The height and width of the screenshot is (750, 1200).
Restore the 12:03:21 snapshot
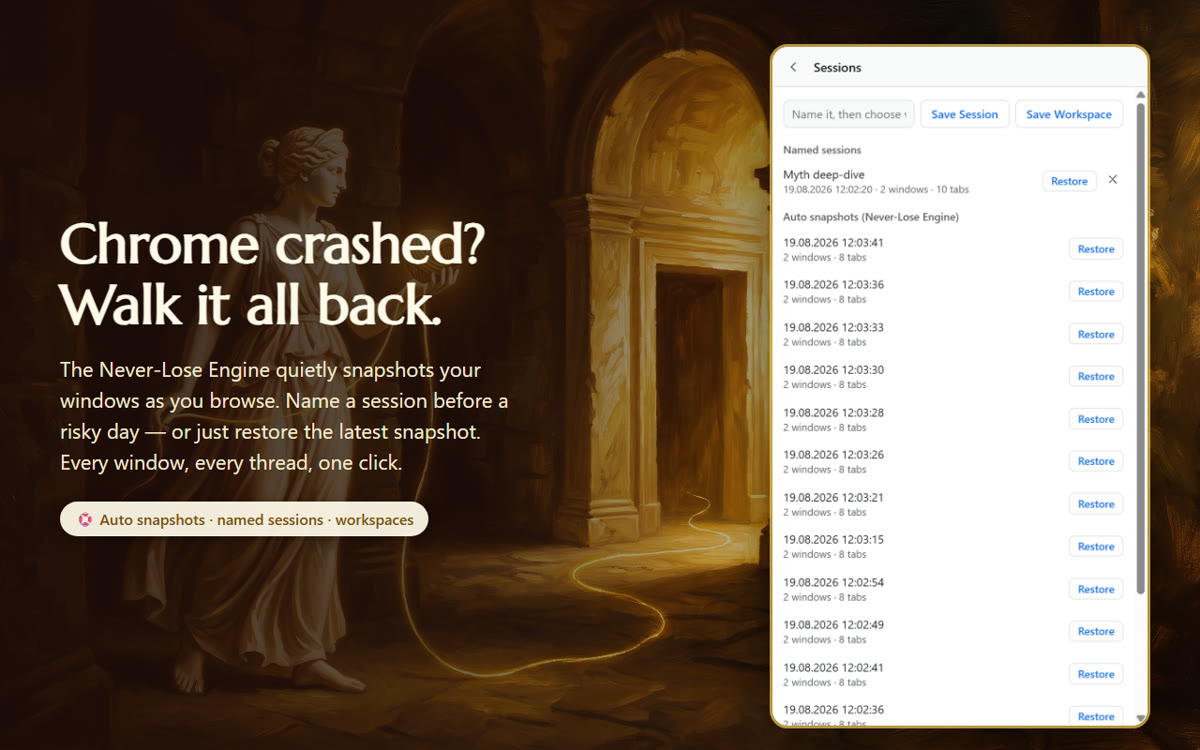coord(1096,504)
